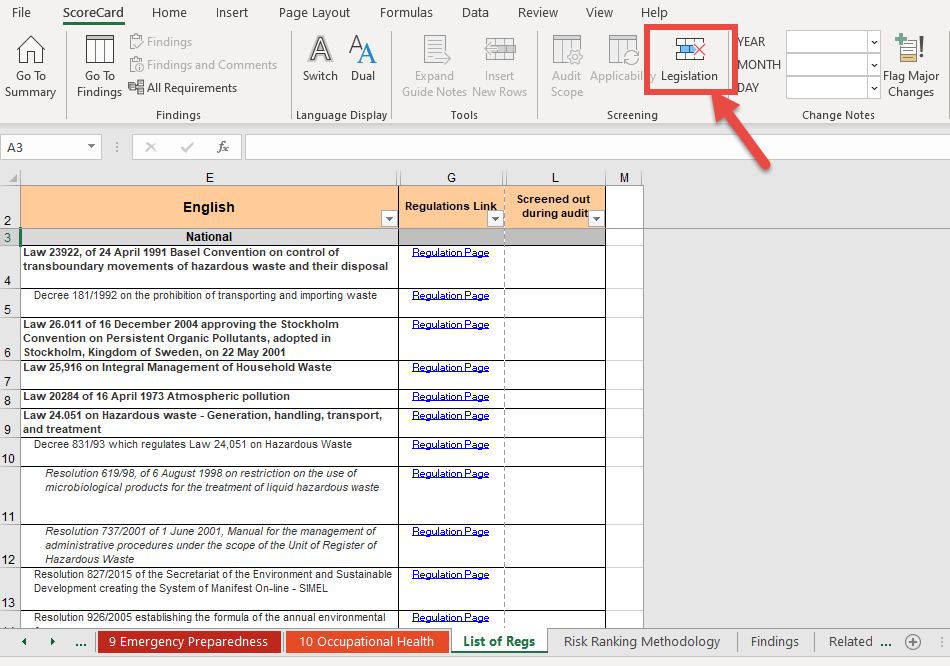950x666 pixels.
Task: Add a new sheet with plus button
Action: click(x=912, y=642)
